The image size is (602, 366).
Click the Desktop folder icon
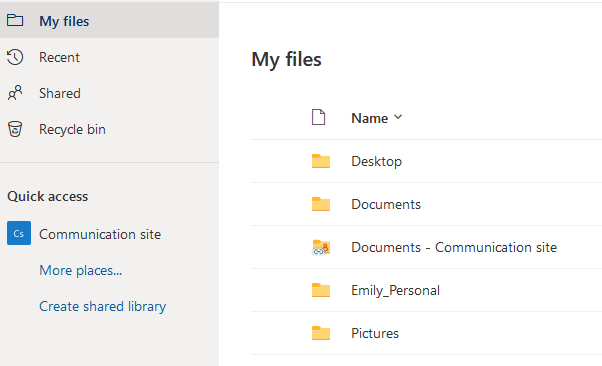(x=321, y=161)
